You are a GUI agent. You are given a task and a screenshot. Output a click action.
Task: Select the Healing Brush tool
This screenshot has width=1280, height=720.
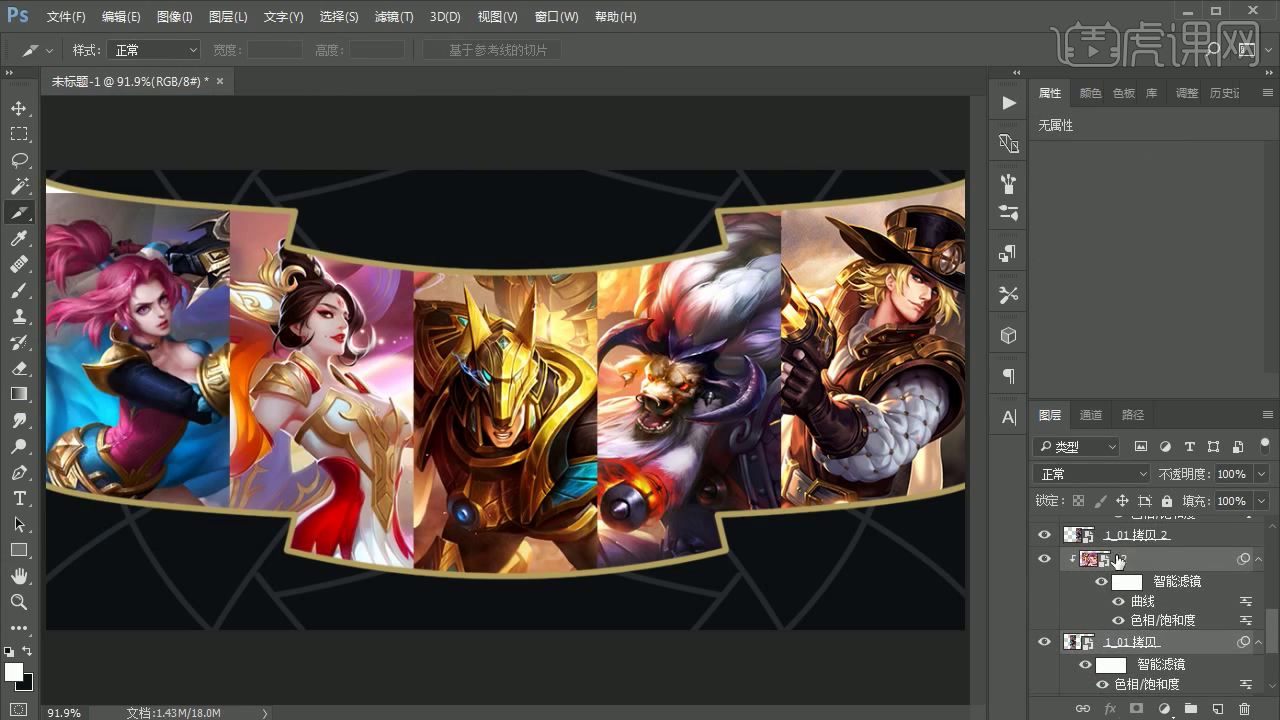(19, 264)
